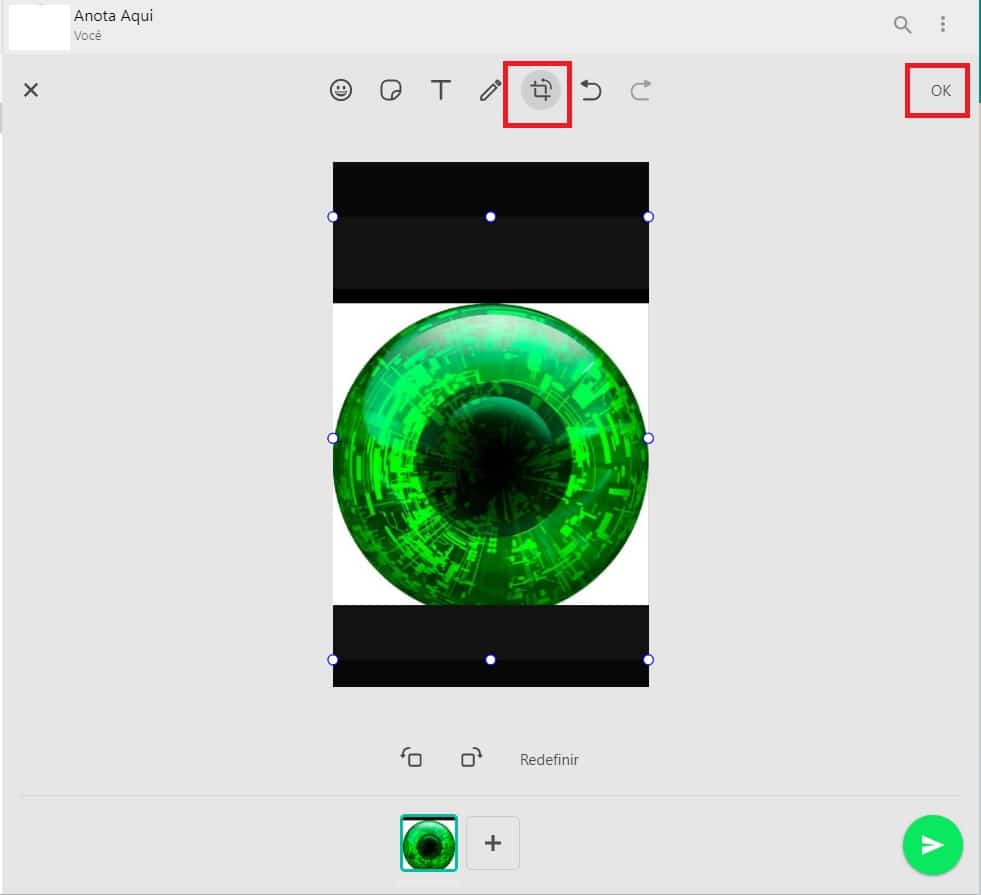The height and width of the screenshot is (895, 981).
Task: Select the pencil drawing tool
Action: [x=490, y=90]
